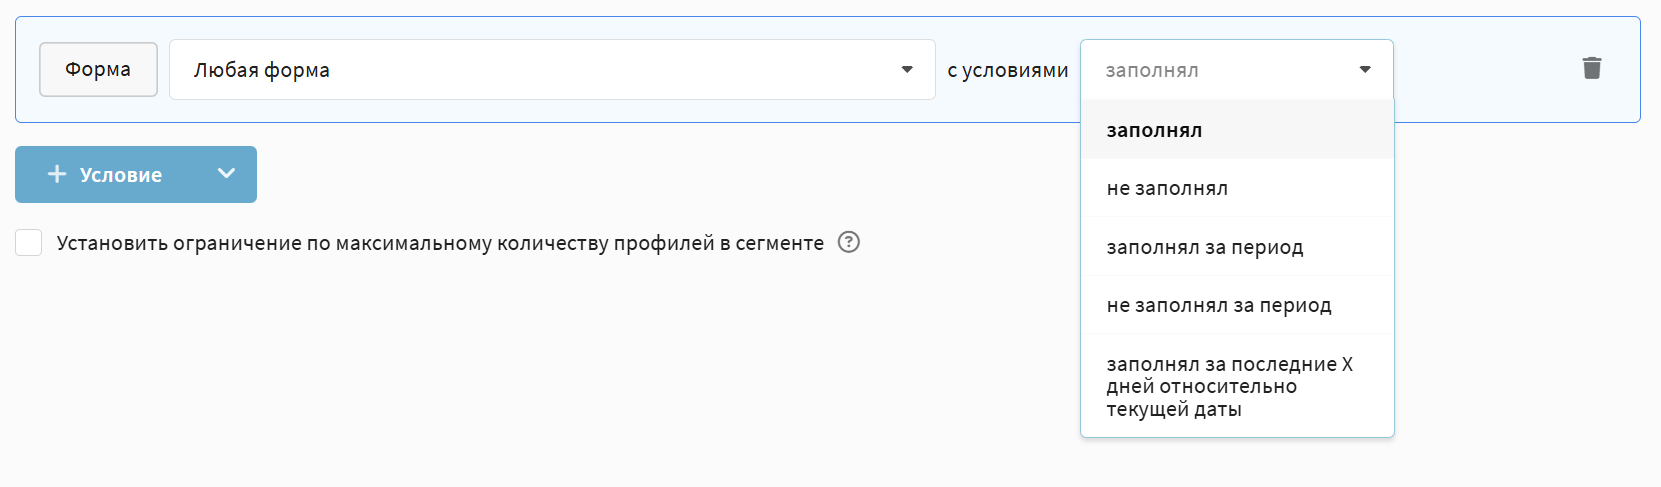Click empty page area below the checkbox
Viewport: 1661px width, 487px height.
(500, 380)
